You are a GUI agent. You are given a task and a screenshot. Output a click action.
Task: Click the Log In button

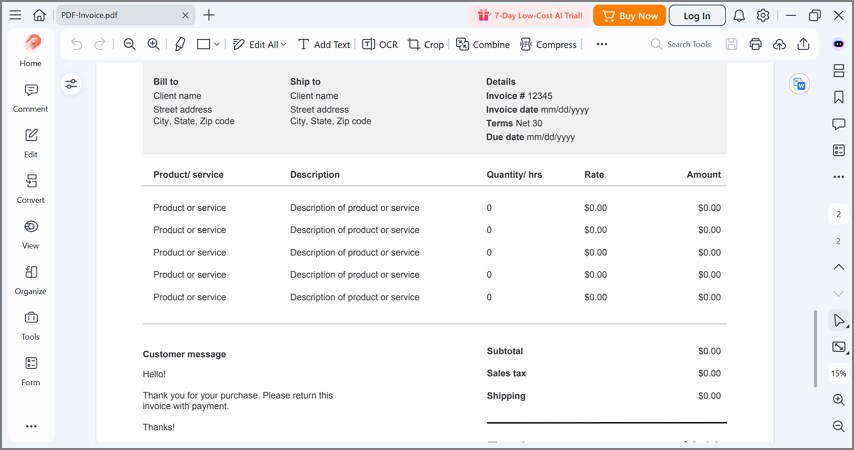coord(697,16)
